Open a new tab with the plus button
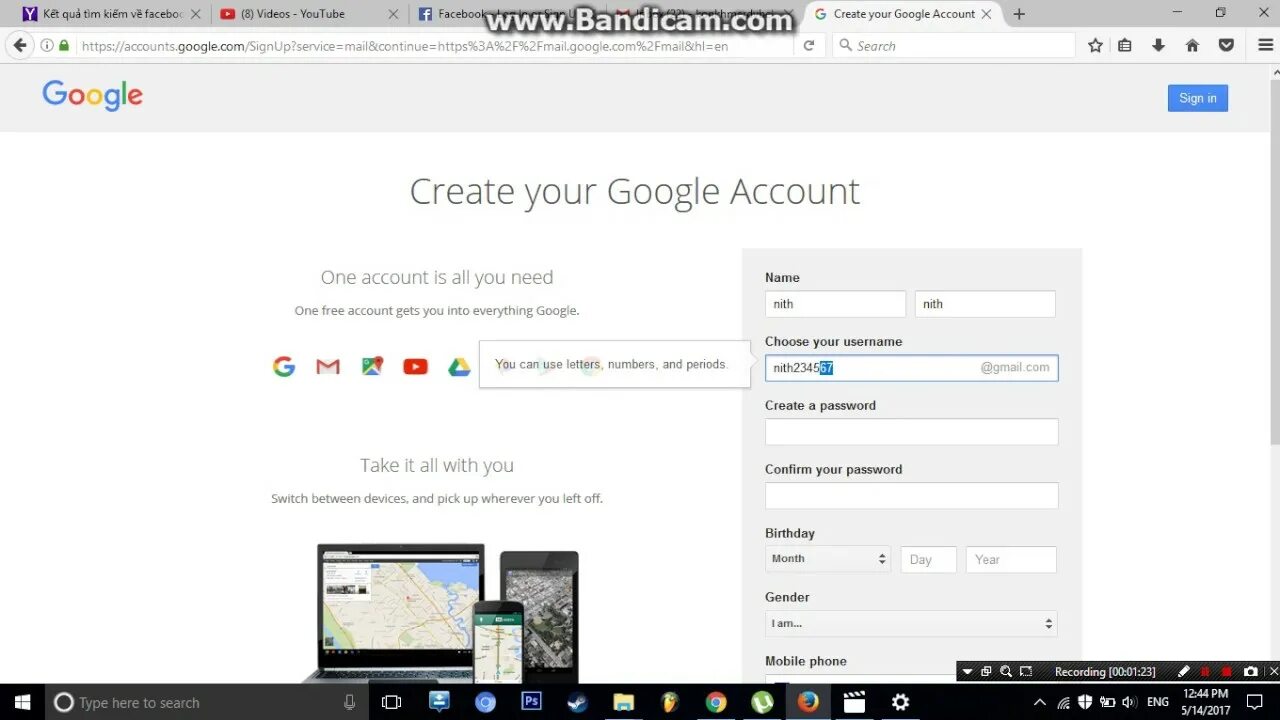The width and height of the screenshot is (1280, 720). pos(1019,14)
